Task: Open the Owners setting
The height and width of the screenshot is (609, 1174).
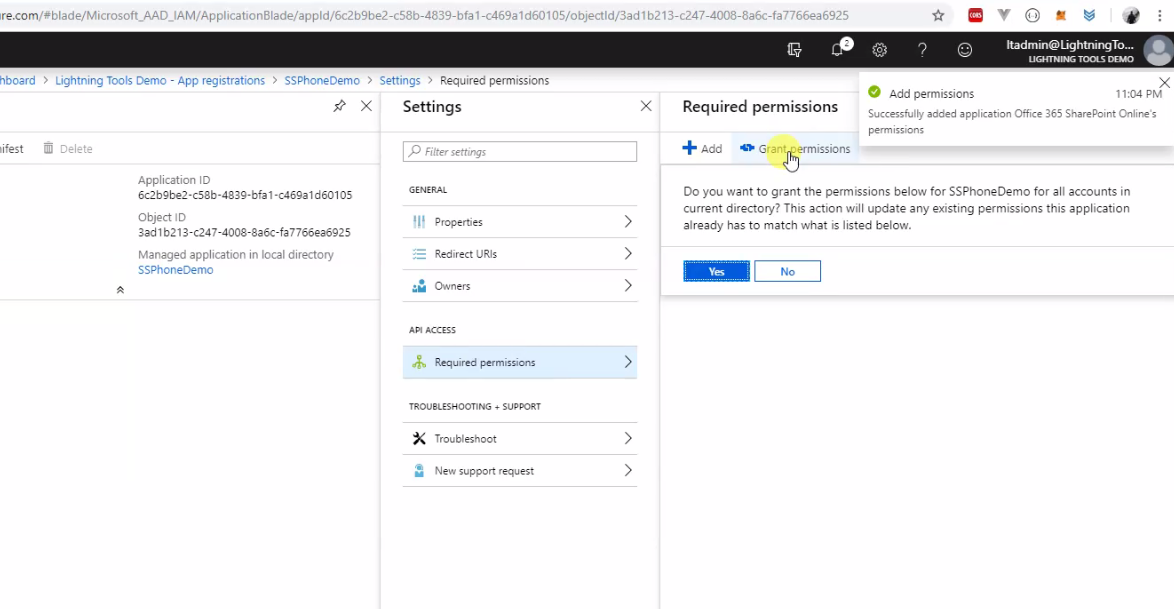Action: (520, 286)
